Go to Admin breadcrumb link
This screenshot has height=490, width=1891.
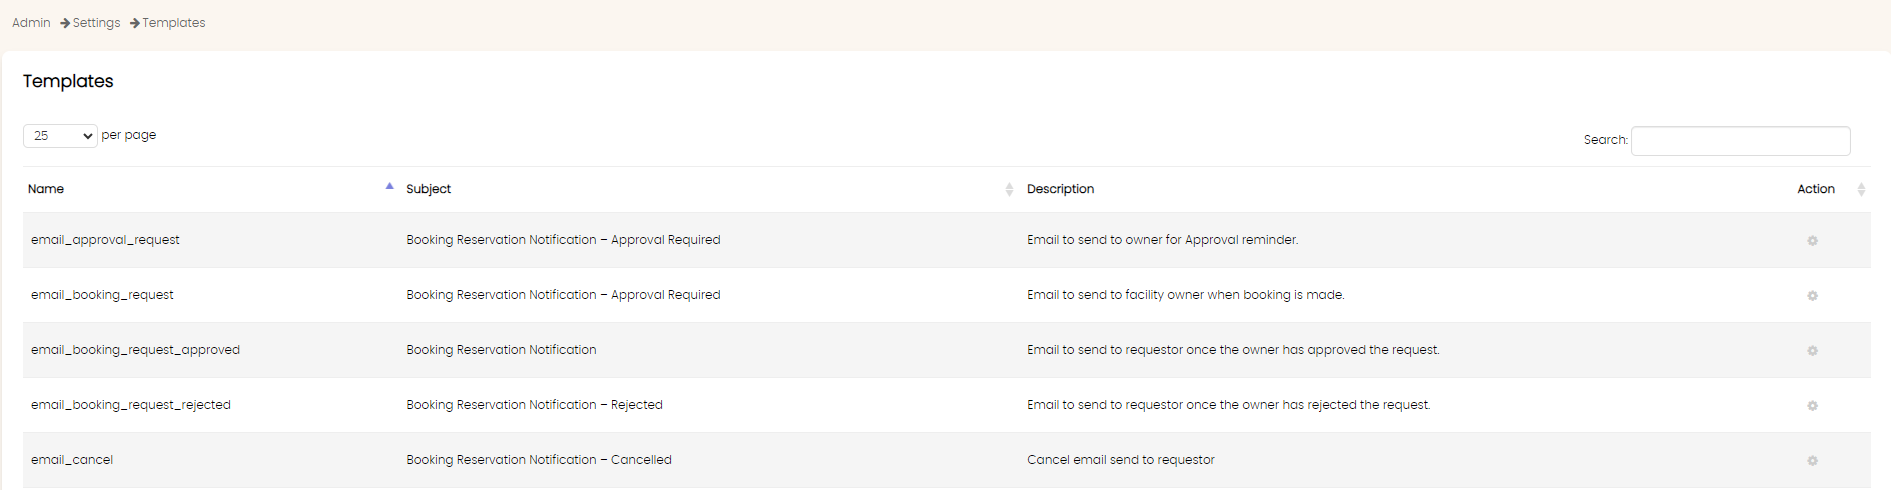(x=31, y=23)
